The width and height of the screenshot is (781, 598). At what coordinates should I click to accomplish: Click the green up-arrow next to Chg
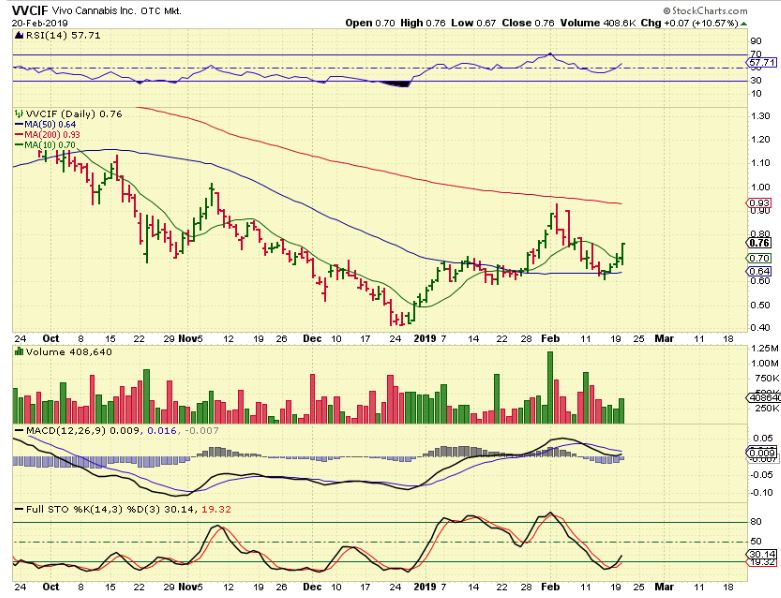pos(744,23)
